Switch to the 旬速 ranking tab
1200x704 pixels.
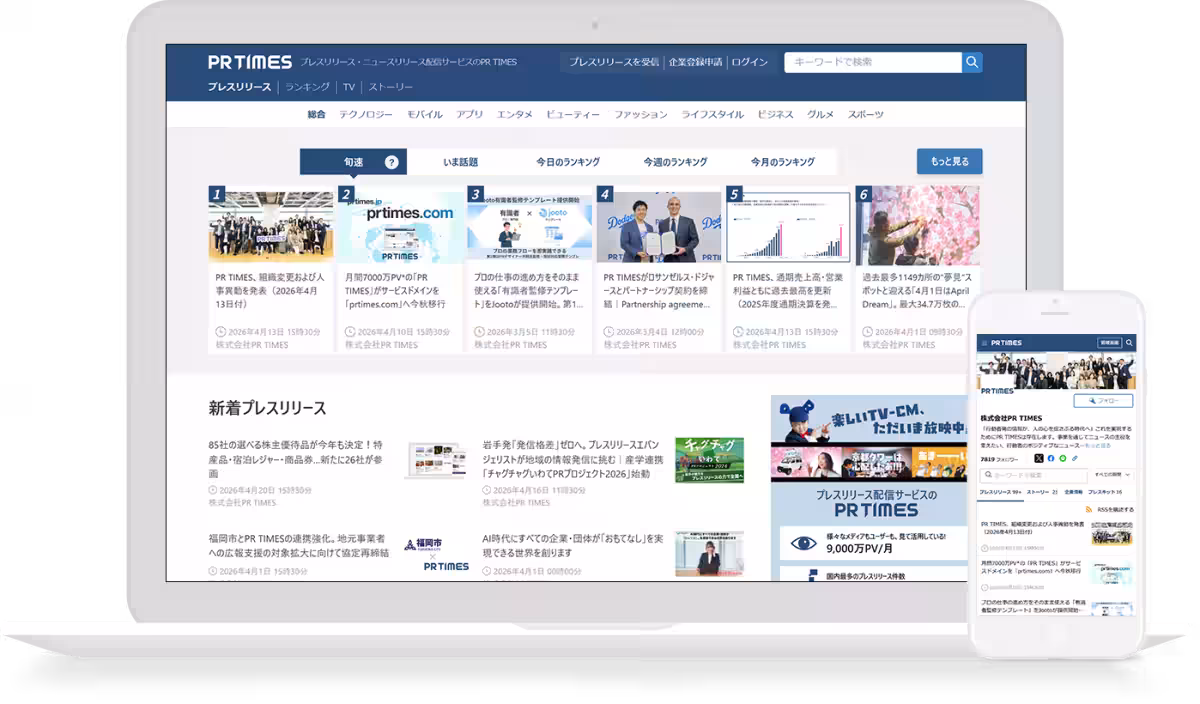(x=353, y=162)
